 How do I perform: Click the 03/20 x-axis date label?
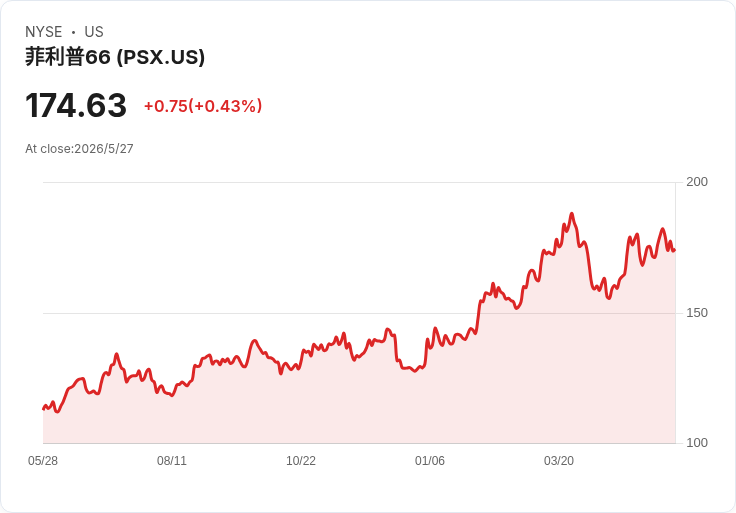click(559, 461)
